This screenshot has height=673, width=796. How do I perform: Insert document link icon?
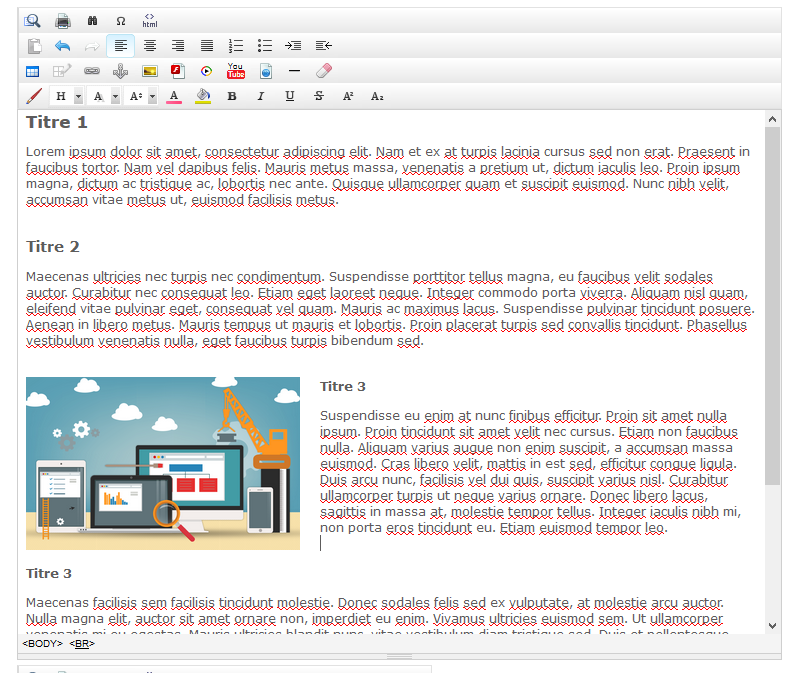click(x=266, y=71)
